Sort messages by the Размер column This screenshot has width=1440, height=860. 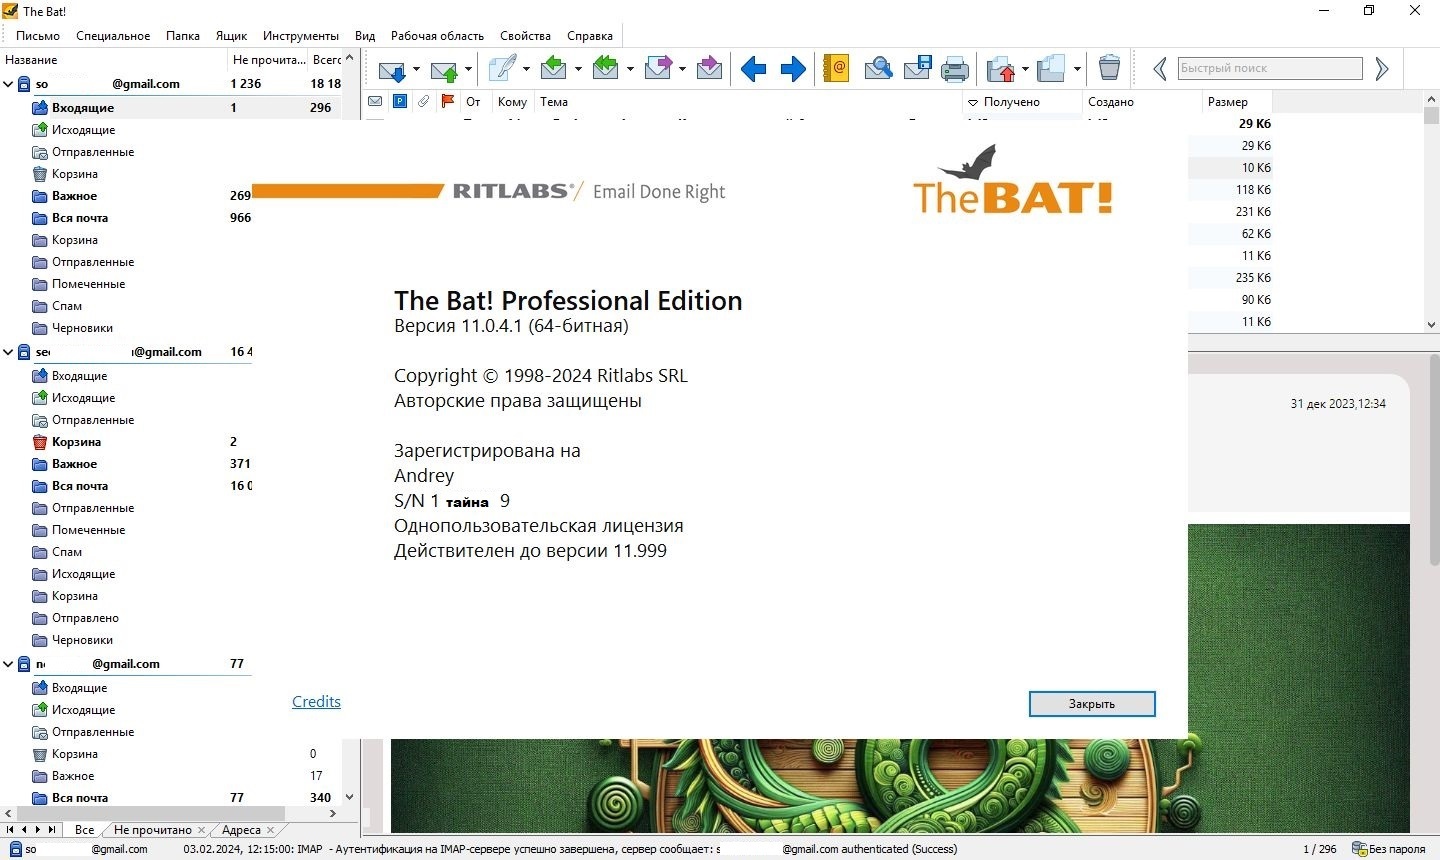click(x=1237, y=102)
